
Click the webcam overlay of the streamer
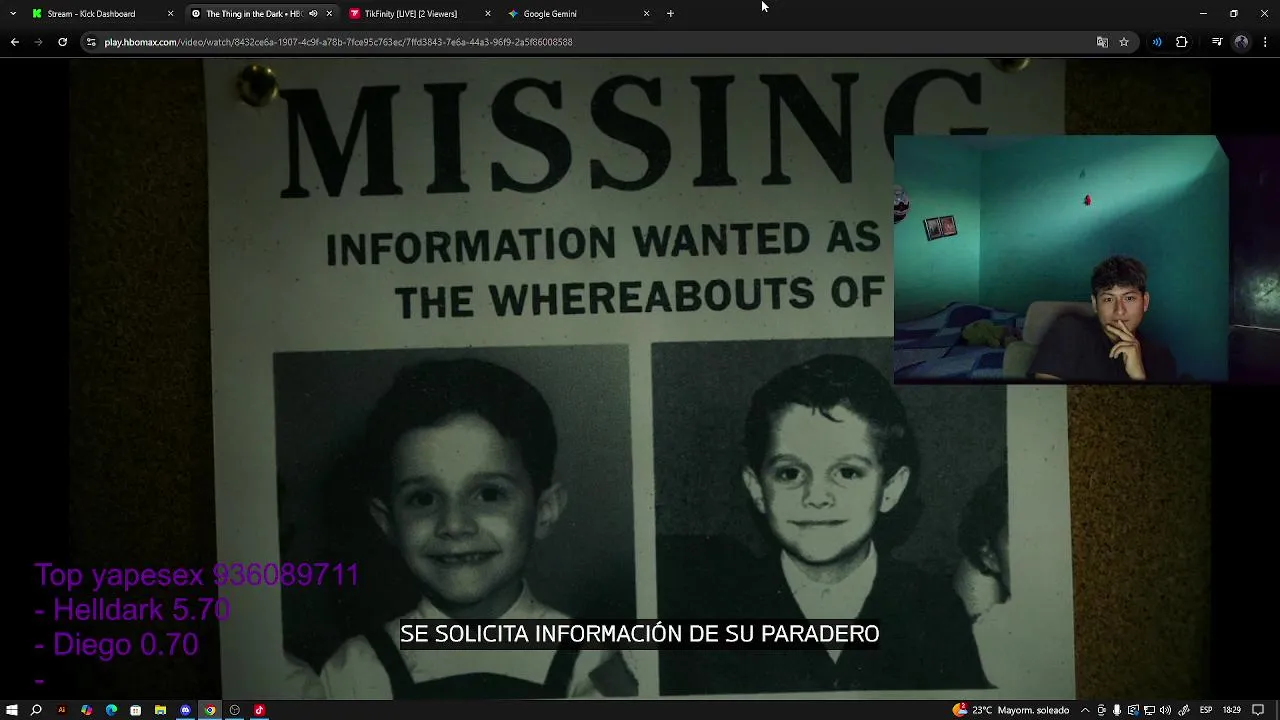(x=1061, y=259)
